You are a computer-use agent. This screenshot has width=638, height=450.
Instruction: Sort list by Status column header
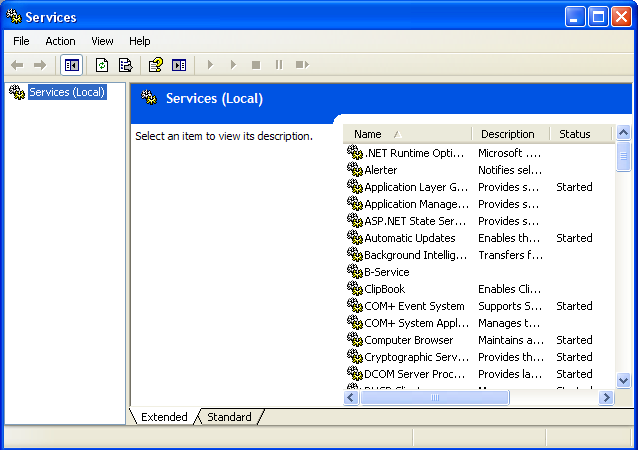click(575, 134)
